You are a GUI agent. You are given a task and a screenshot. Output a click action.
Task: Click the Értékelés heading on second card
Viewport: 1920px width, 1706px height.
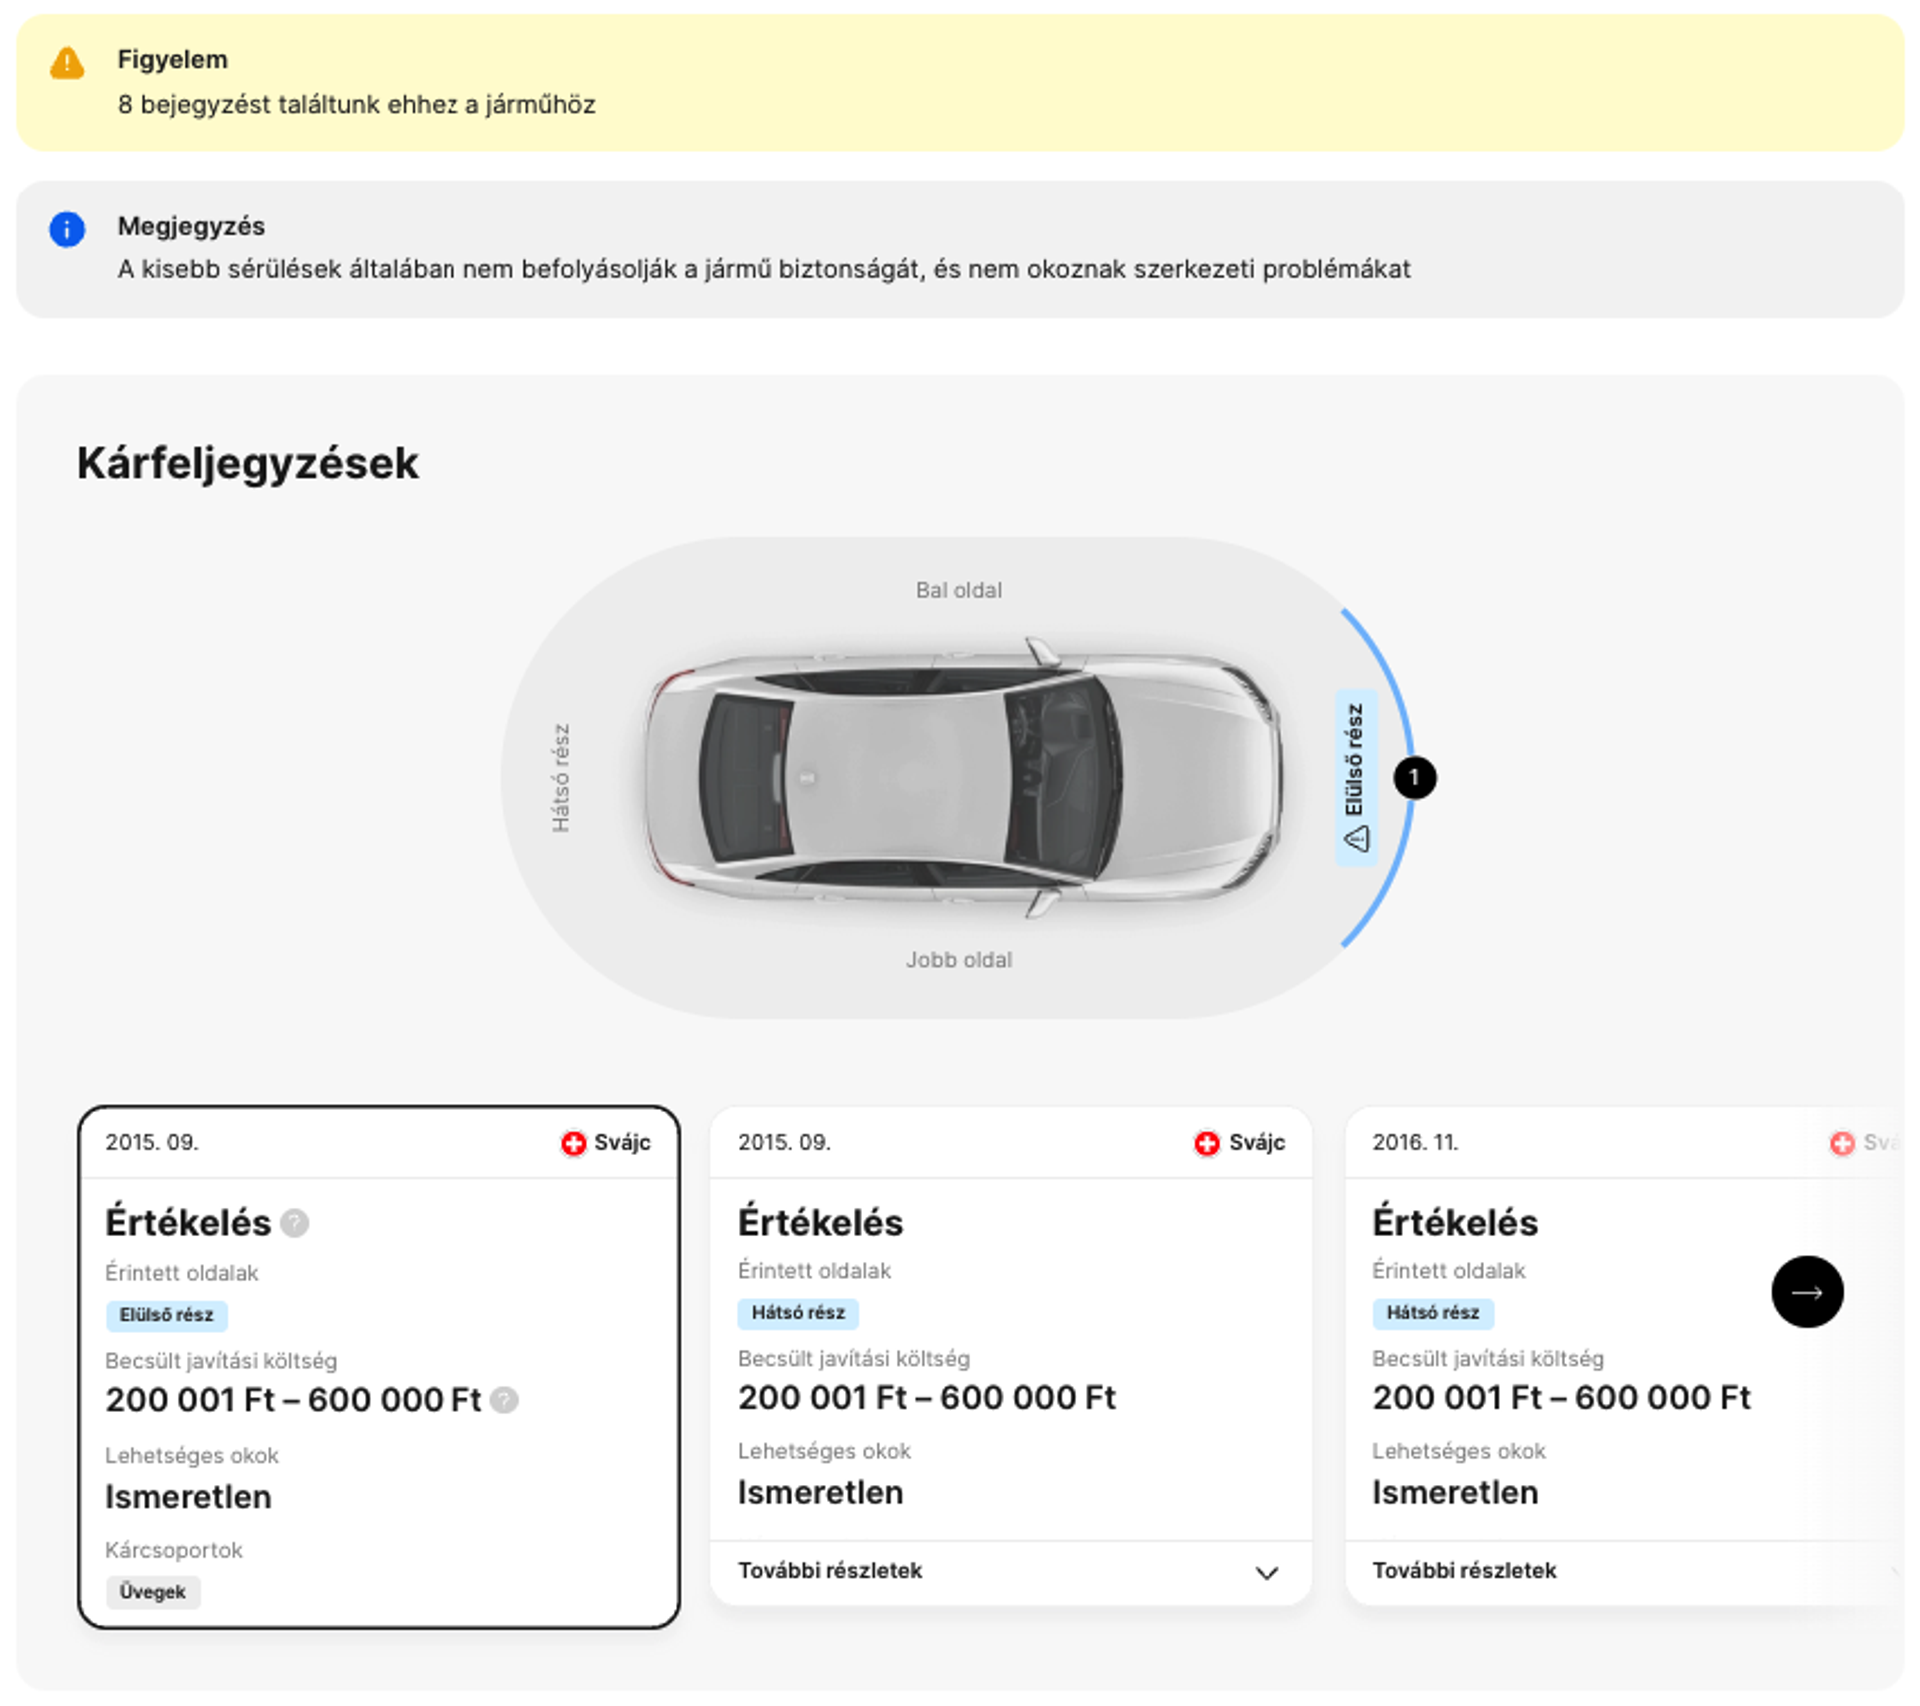coord(820,1223)
